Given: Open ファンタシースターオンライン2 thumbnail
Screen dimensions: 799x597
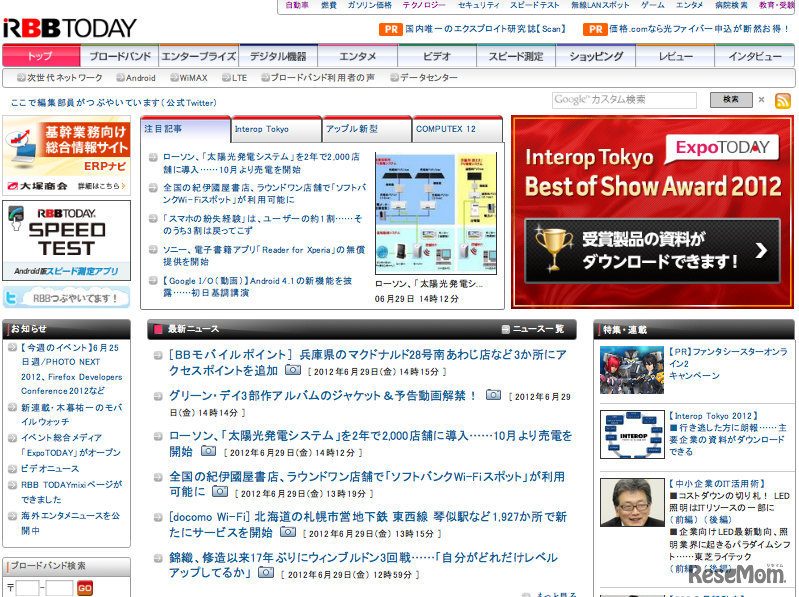Looking at the screenshot, I should [632, 370].
